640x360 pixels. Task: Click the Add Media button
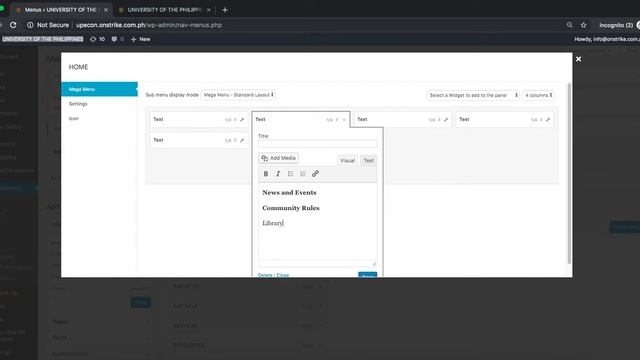278,158
